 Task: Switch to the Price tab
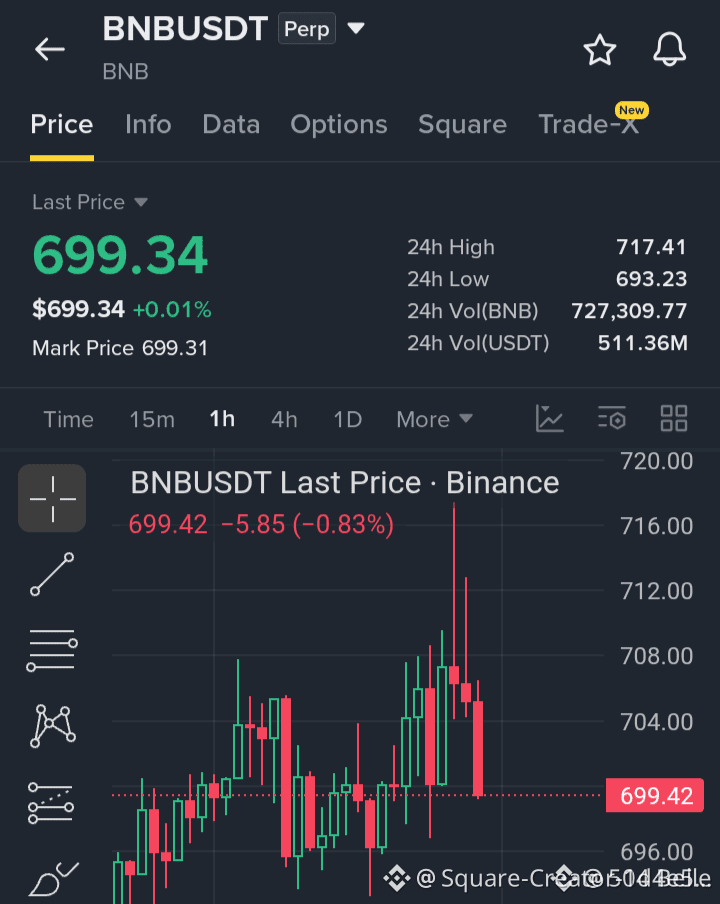click(62, 125)
